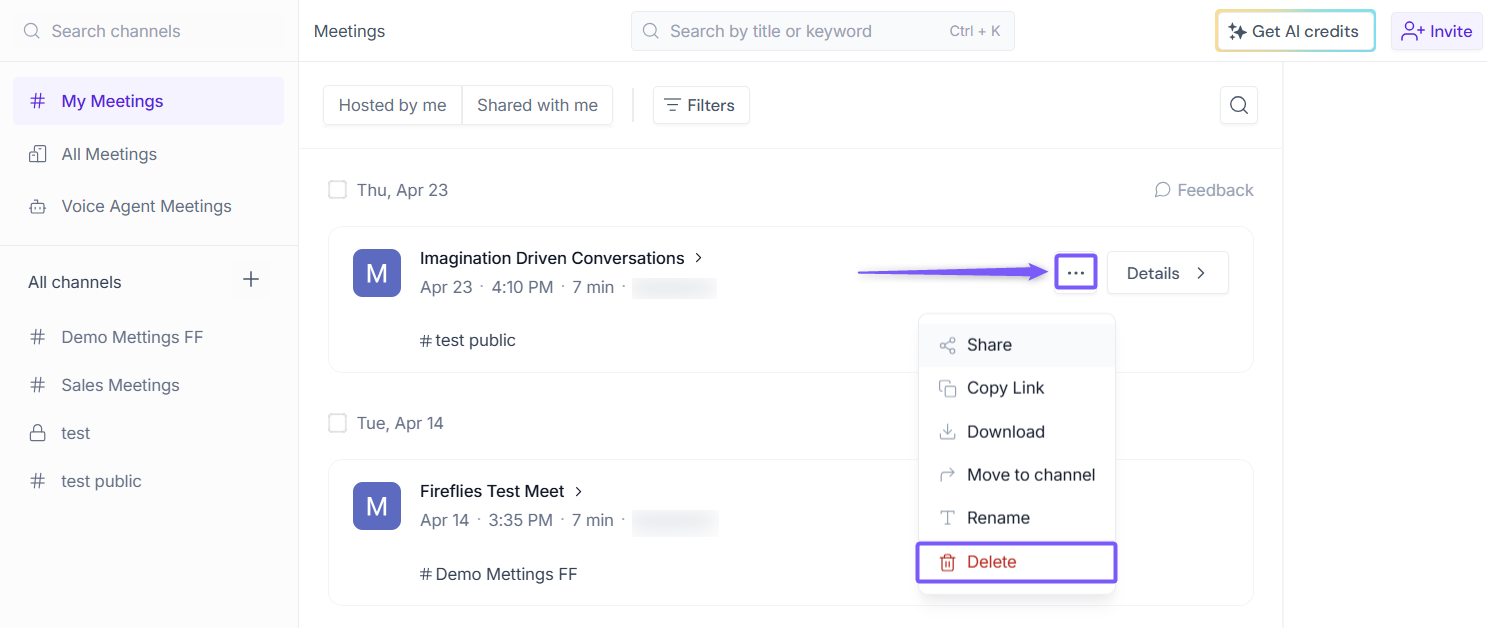Open Voice Agent Meetings in the sidebar

tap(148, 207)
